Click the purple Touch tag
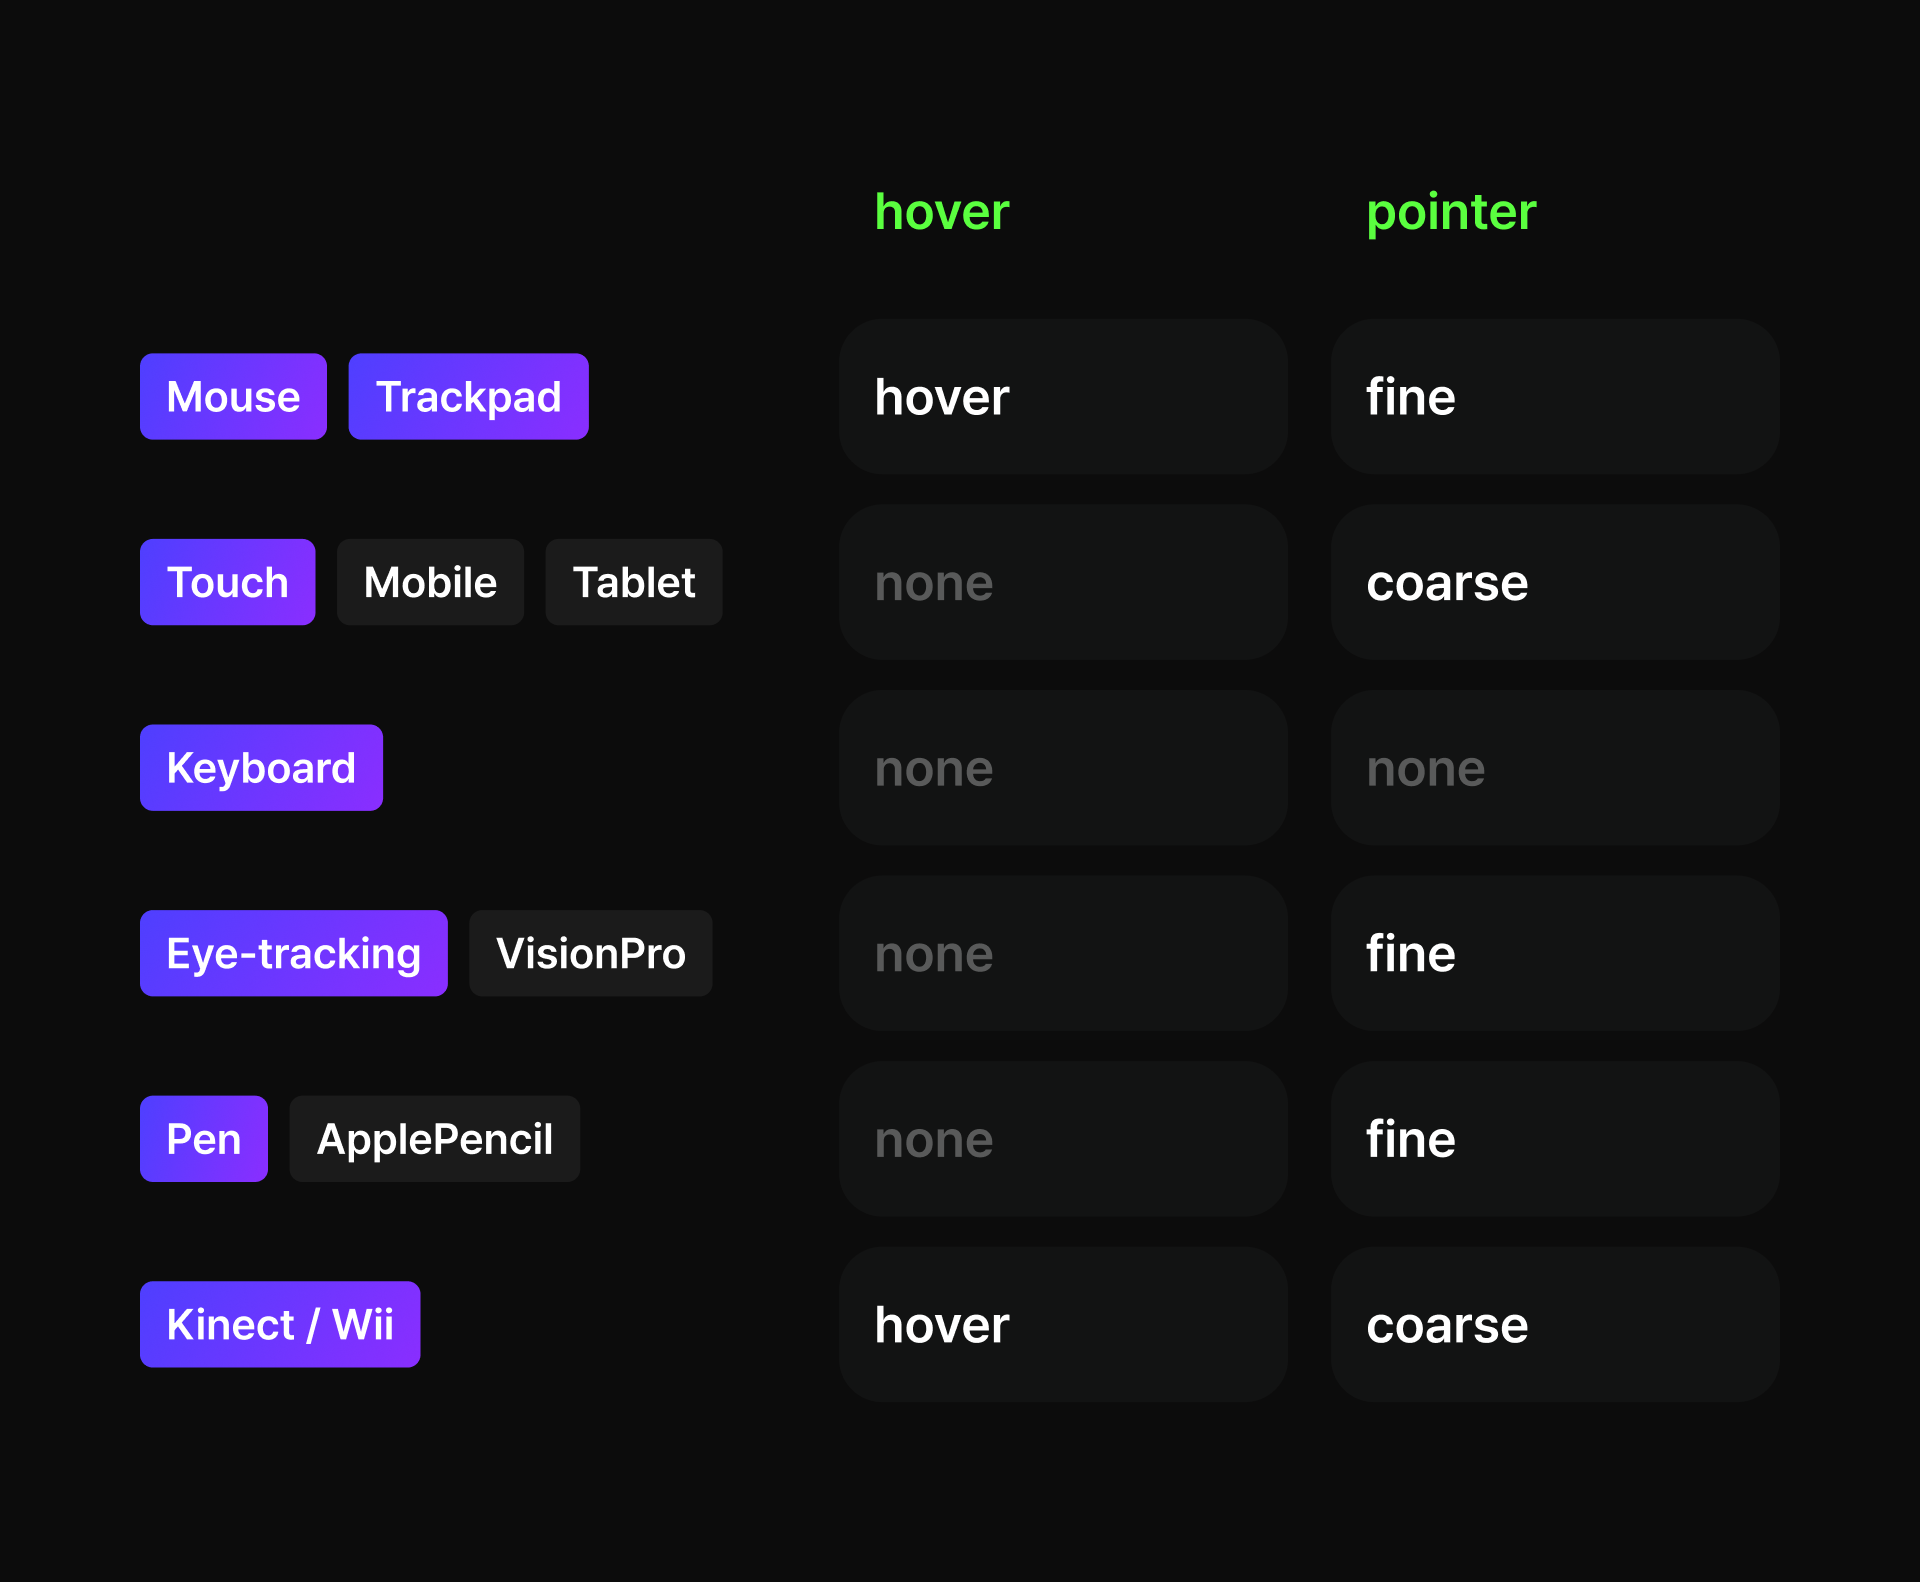1920x1582 pixels. (227, 582)
